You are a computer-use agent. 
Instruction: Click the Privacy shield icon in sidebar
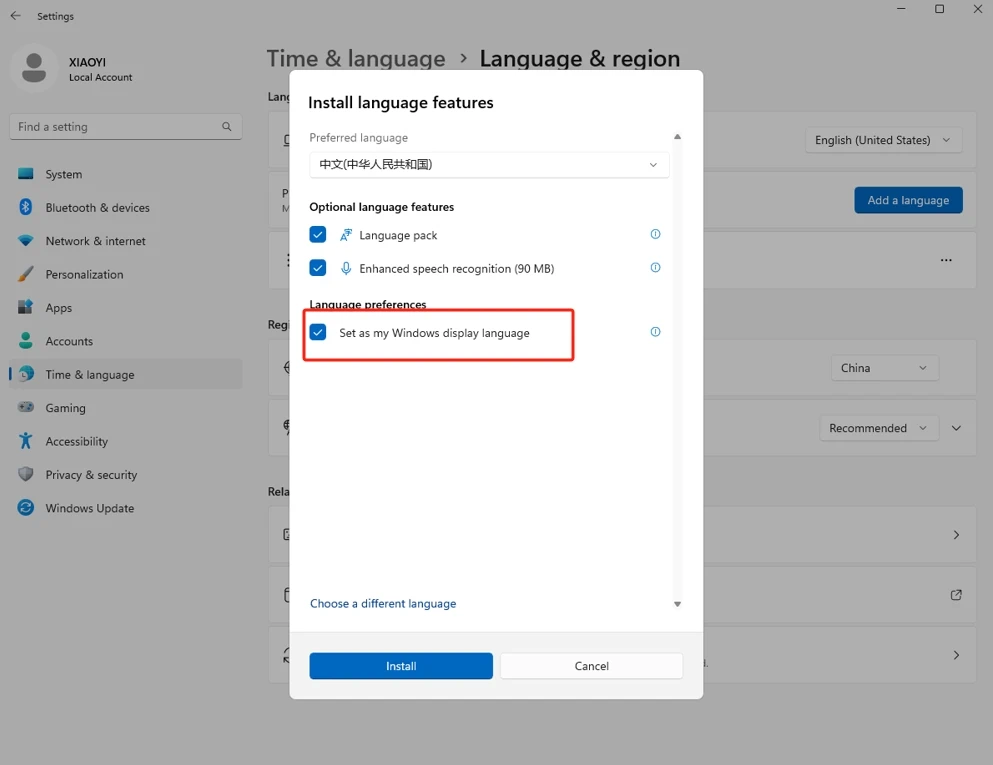click(25, 474)
